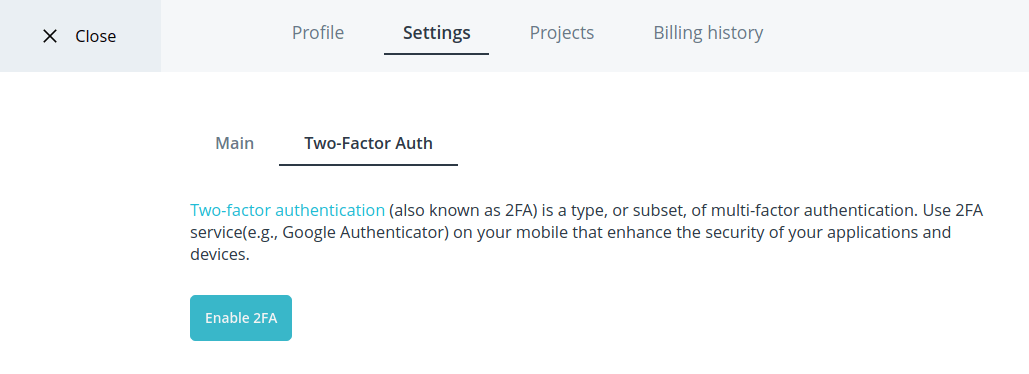
Task: Click the 2FA description paragraph
Action: 587,233
